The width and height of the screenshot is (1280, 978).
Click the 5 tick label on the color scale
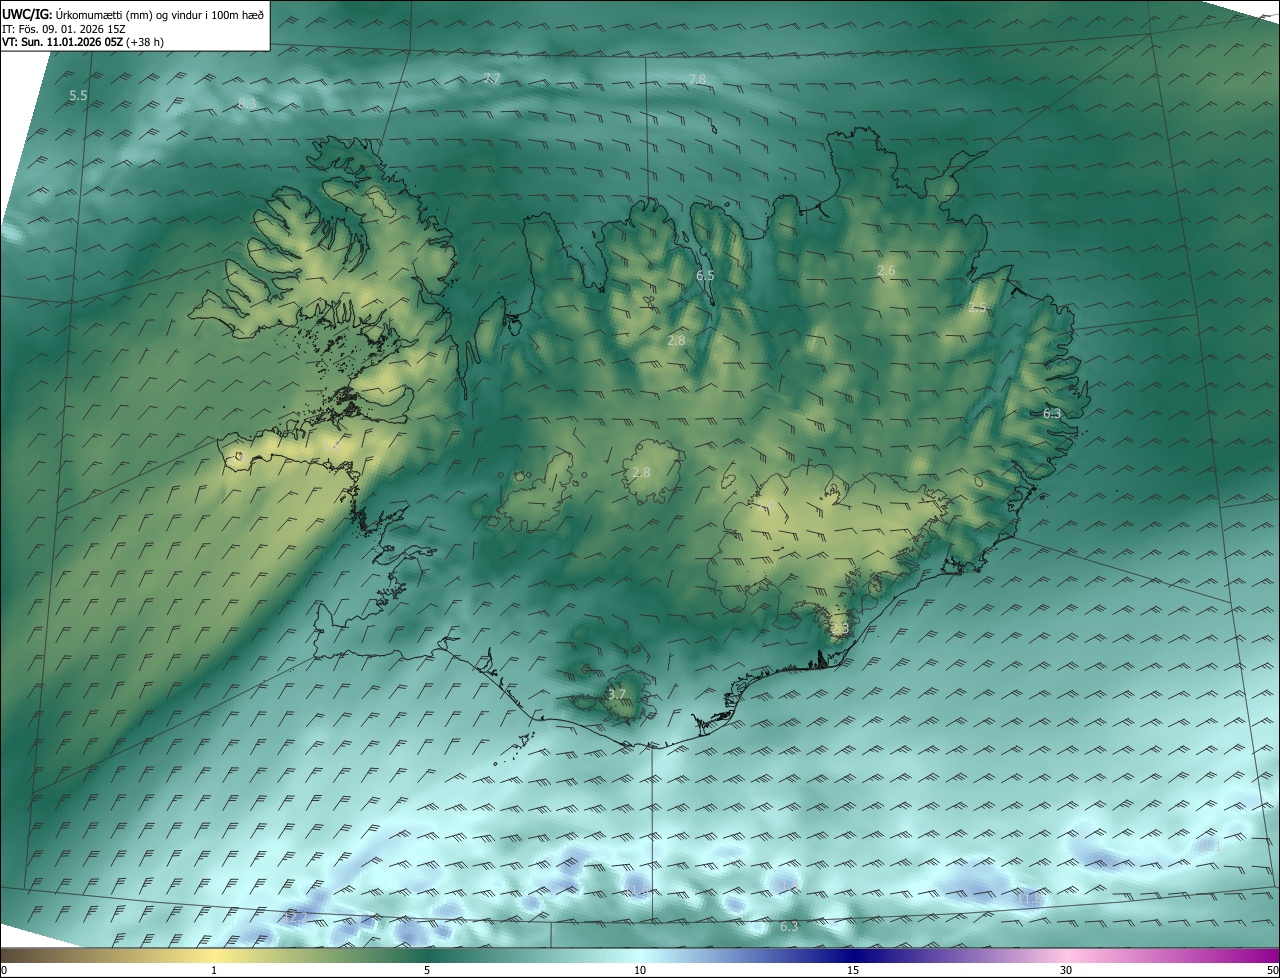(427, 971)
